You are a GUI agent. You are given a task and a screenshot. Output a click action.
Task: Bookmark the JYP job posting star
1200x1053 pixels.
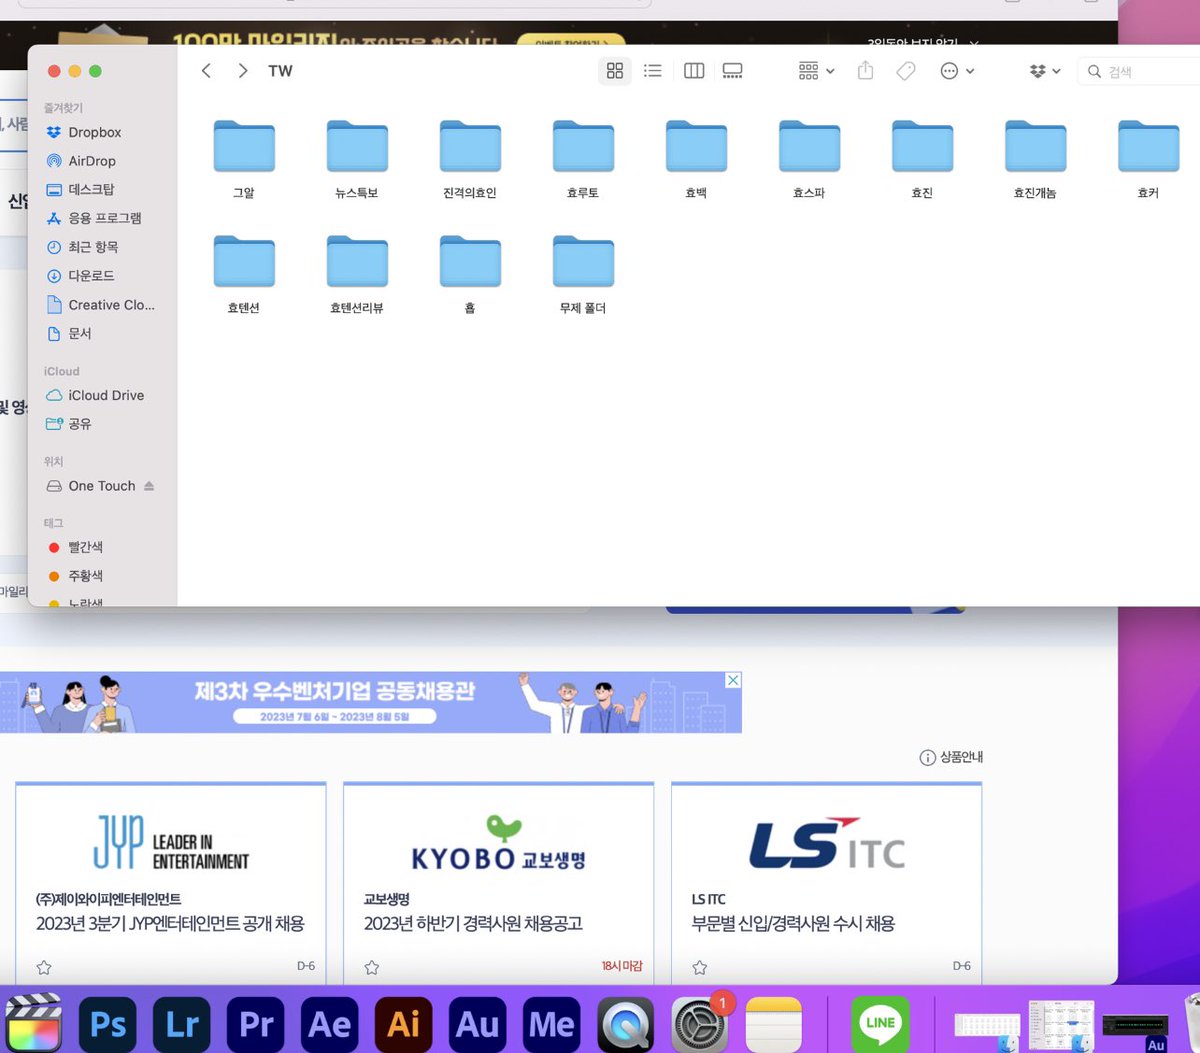[x=44, y=967]
